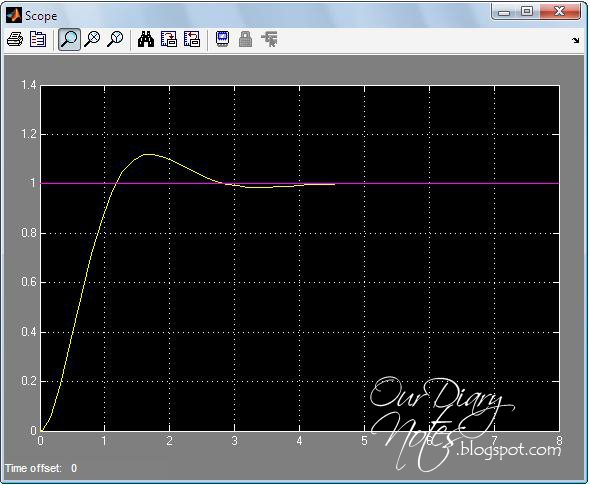The width and height of the screenshot is (590, 485).
Task: Click the x-axis label 4
Action: coord(300,441)
